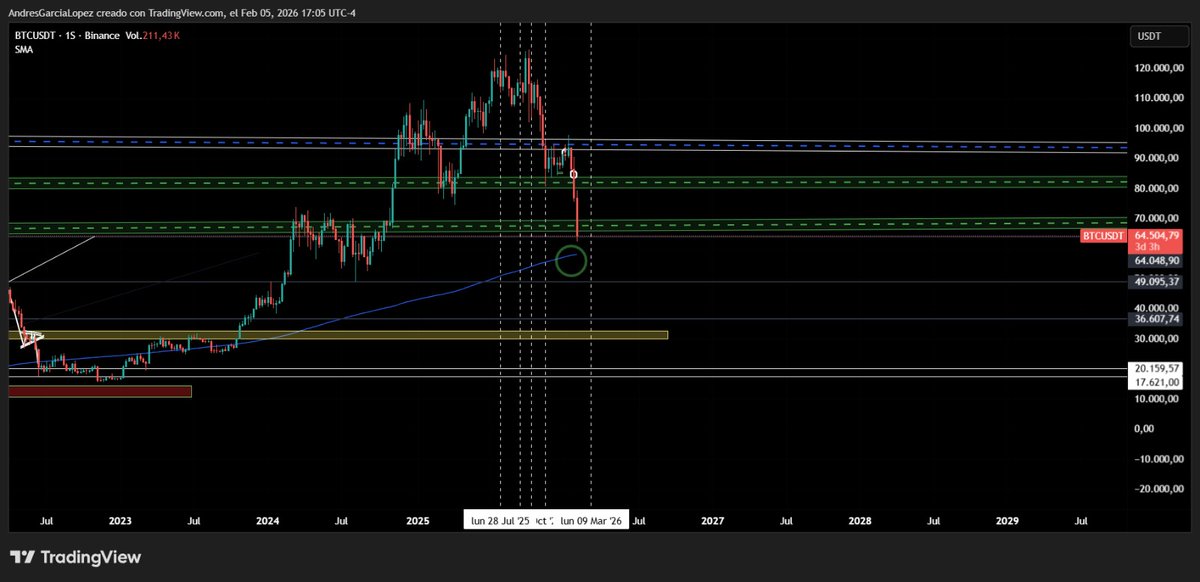
Task: Click the 110.000,00 price scale label
Action: coord(1158,99)
